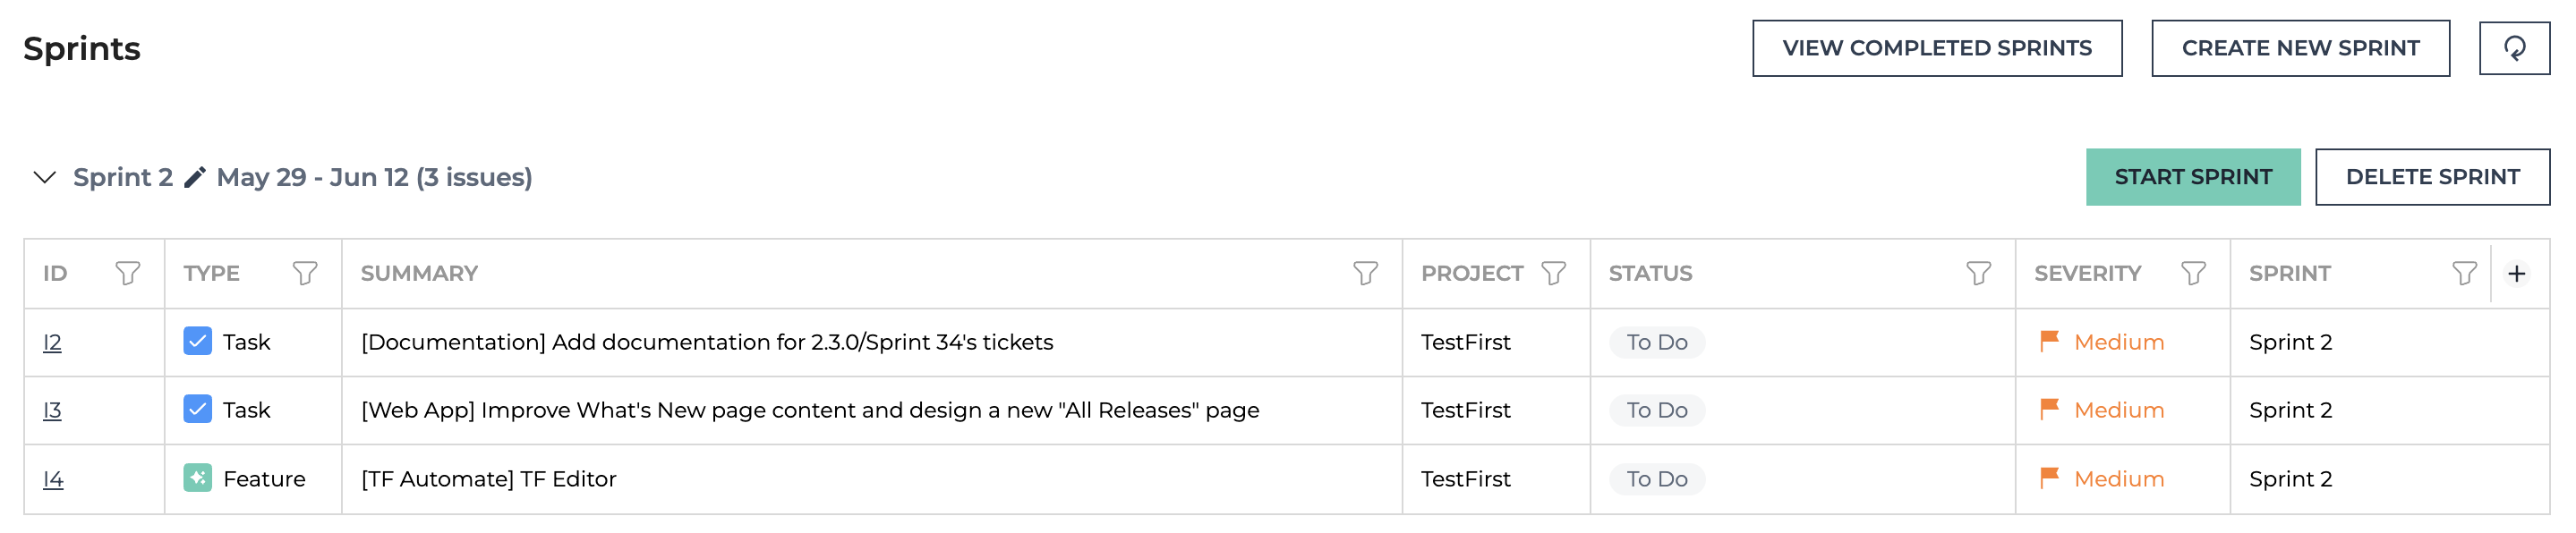Edit Sprint 2 name with pencil icon
The width and height of the screenshot is (2576, 533).
click(195, 177)
